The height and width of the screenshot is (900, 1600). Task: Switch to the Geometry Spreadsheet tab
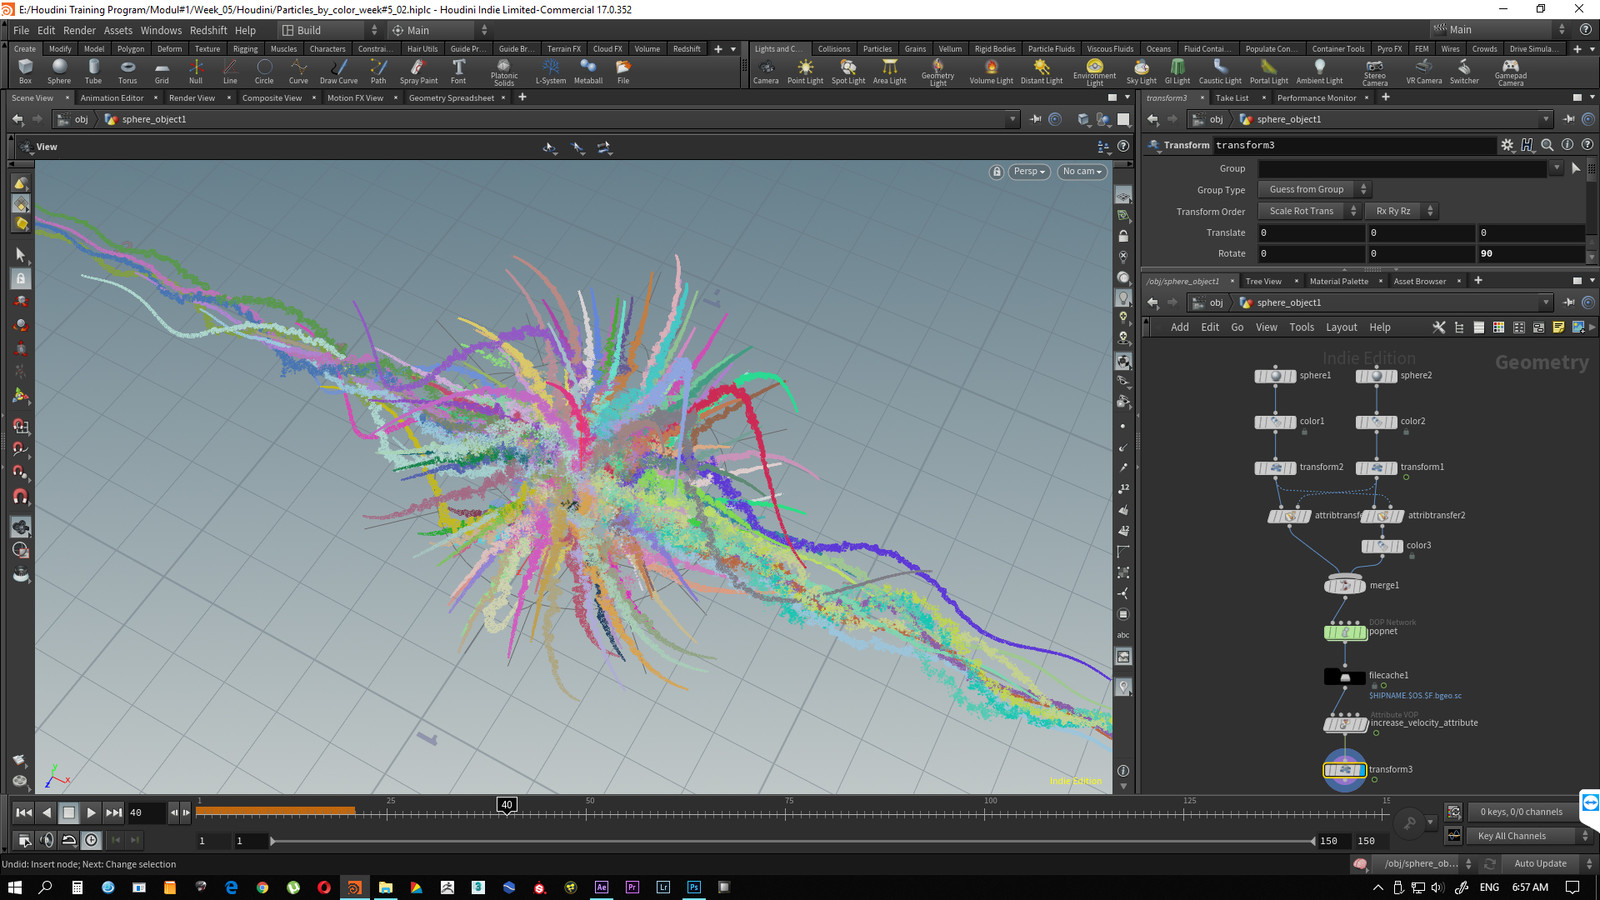coord(451,98)
